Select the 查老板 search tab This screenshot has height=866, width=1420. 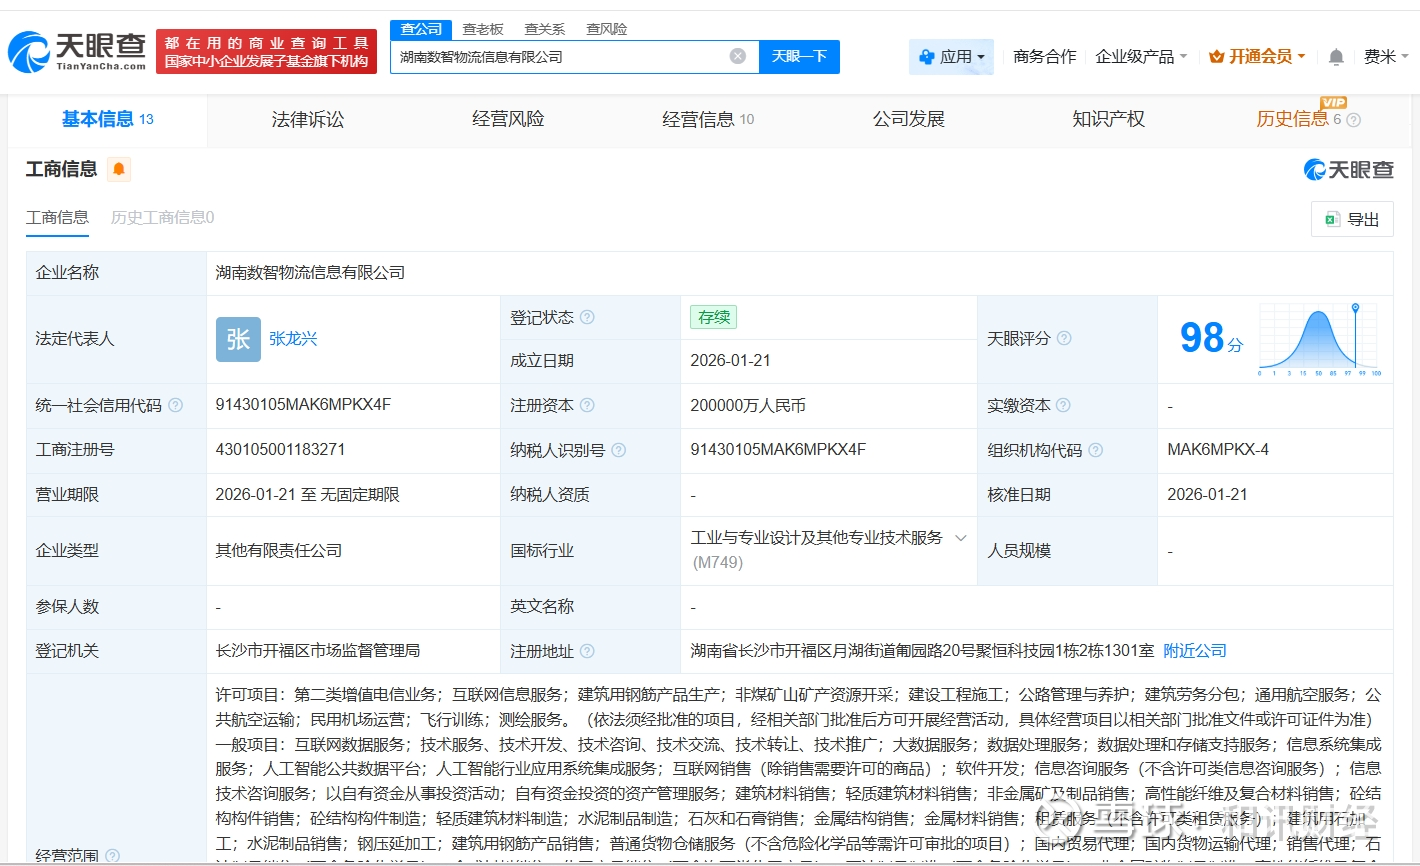483,29
